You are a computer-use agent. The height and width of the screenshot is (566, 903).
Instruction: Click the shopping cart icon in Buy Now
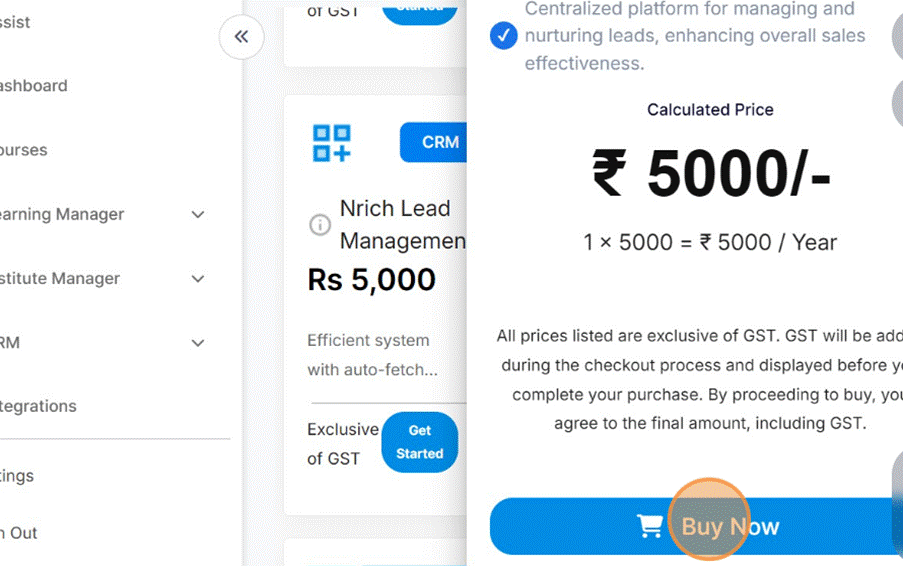pyautogui.click(x=650, y=527)
